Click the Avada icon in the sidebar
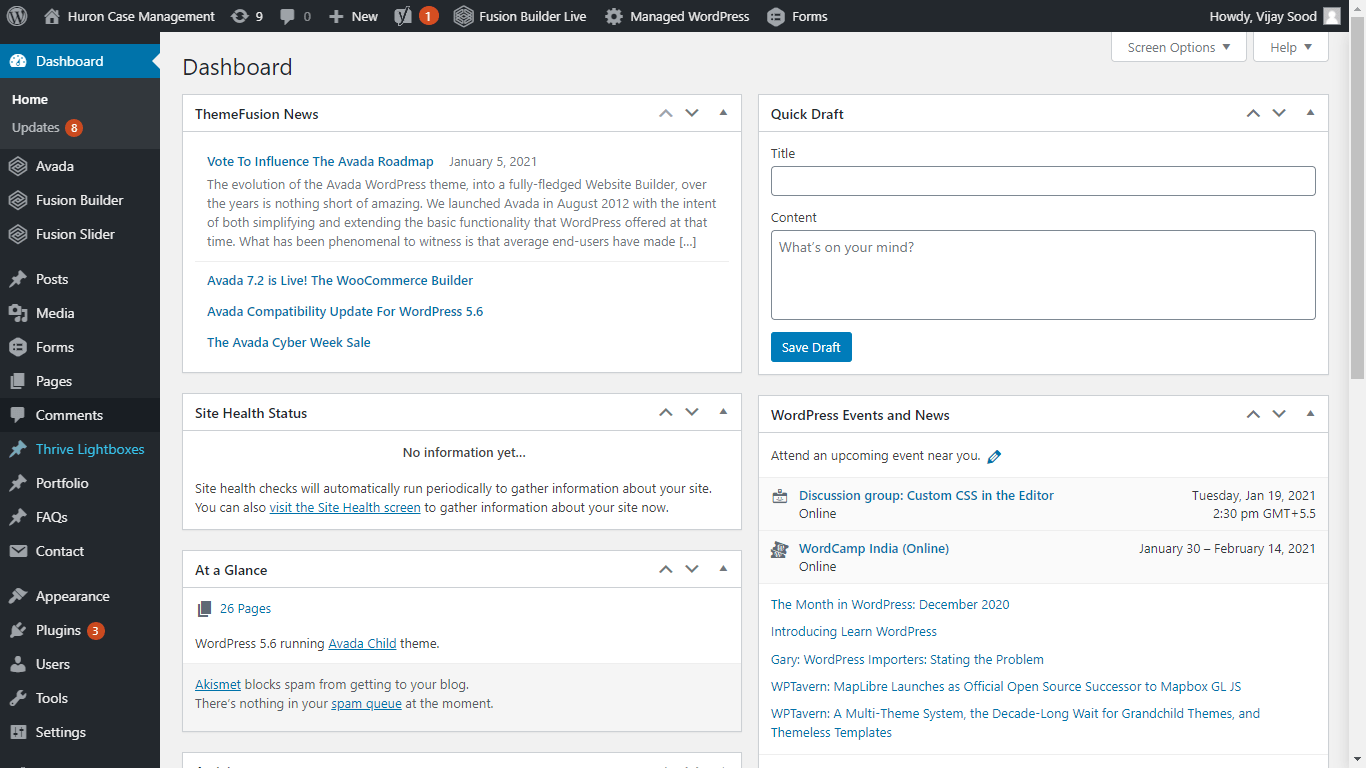This screenshot has height=768, width=1366. tap(18, 166)
